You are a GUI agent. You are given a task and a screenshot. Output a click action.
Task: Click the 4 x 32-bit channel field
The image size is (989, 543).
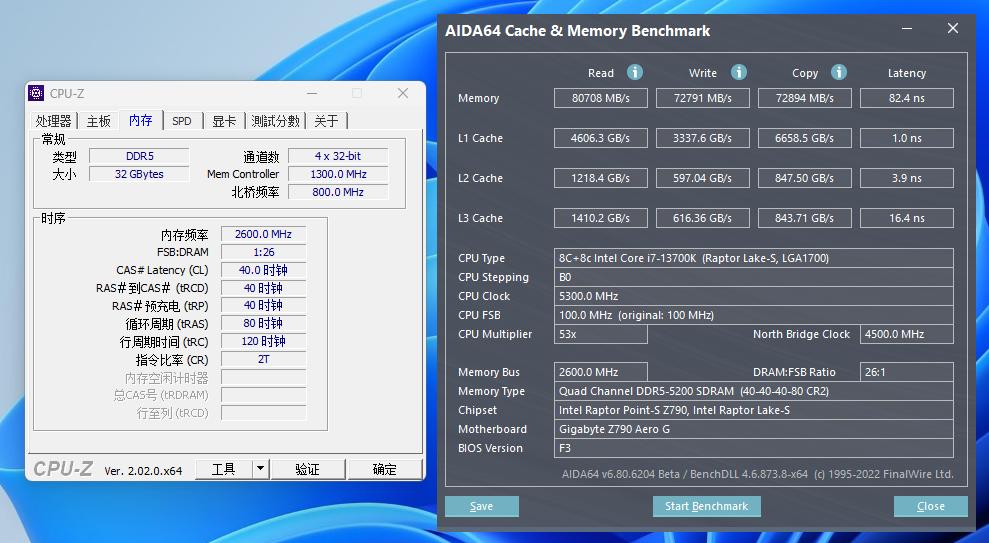click(x=338, y=156)
